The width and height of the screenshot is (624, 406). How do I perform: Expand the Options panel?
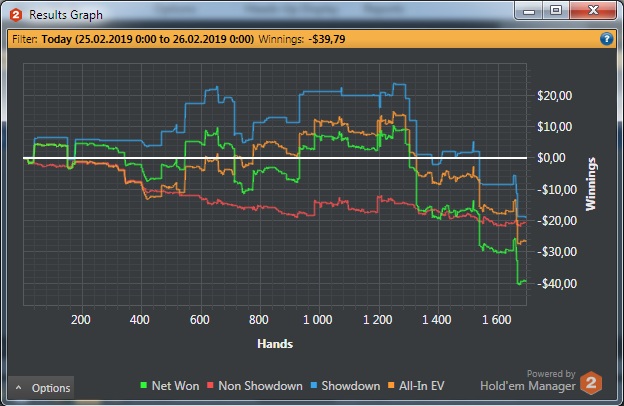(x=41, y=388)
